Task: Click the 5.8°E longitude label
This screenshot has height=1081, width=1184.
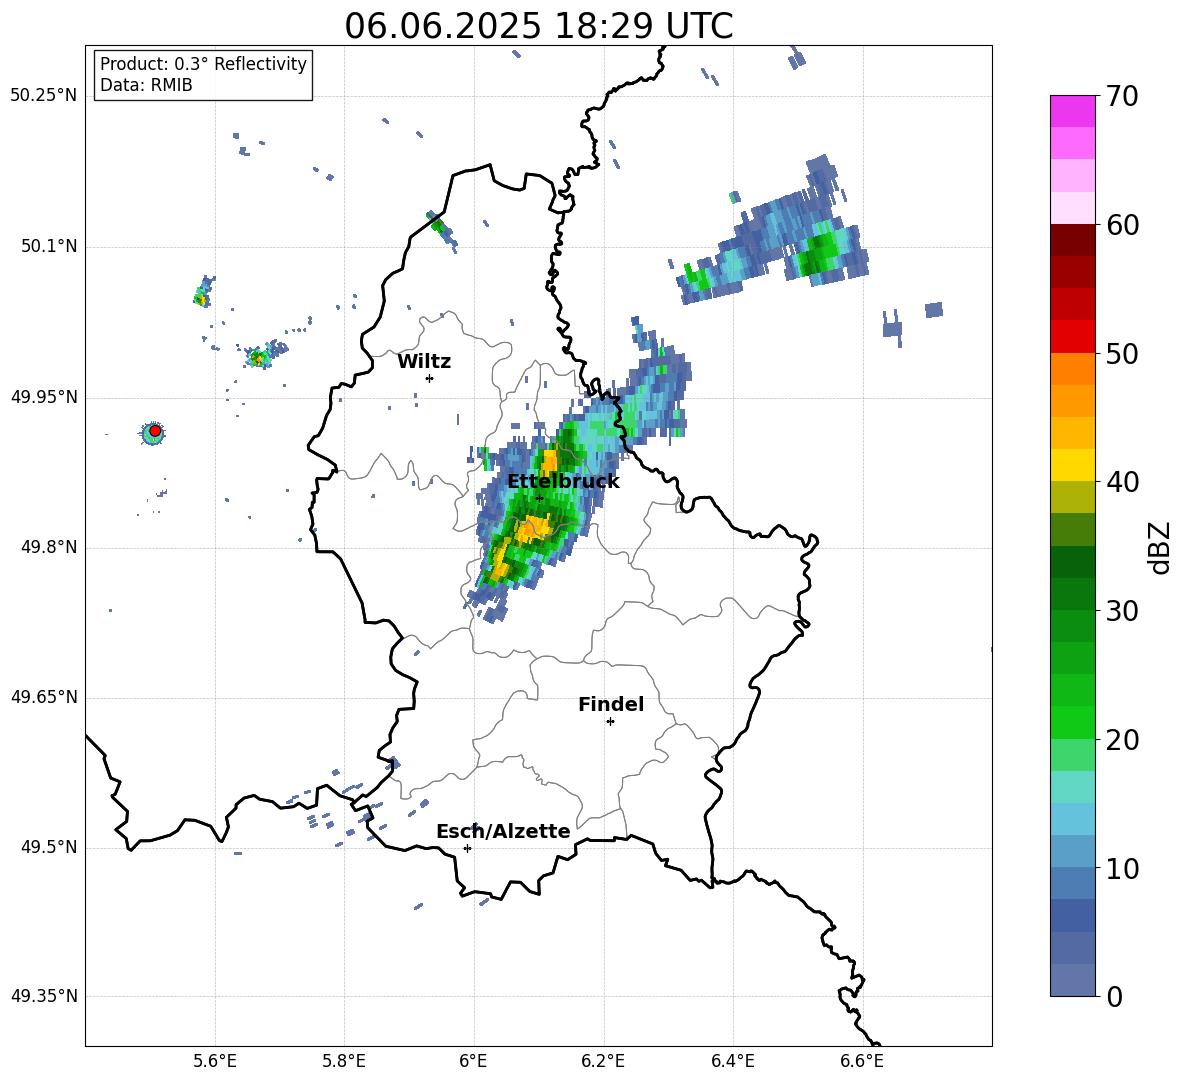Action: 344,1061
